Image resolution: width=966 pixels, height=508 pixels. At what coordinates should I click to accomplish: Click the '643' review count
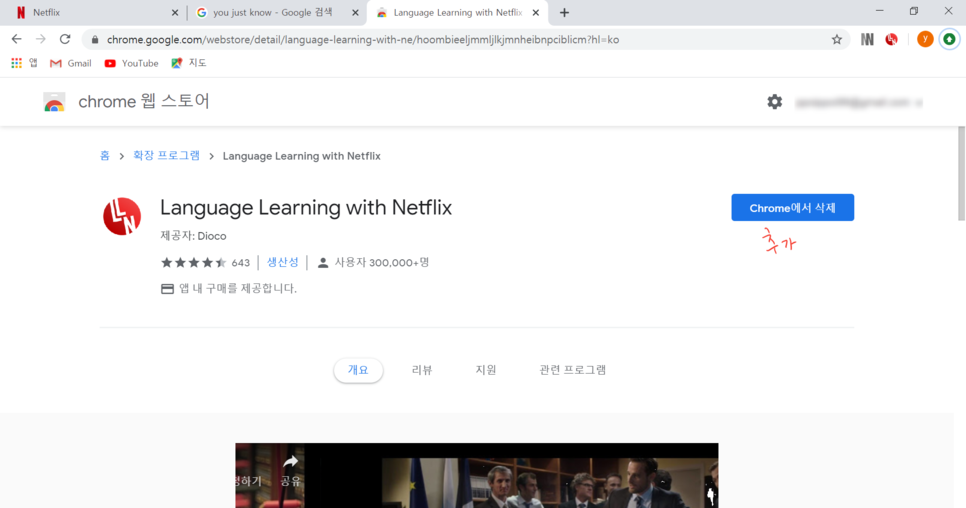click(241, 263)
